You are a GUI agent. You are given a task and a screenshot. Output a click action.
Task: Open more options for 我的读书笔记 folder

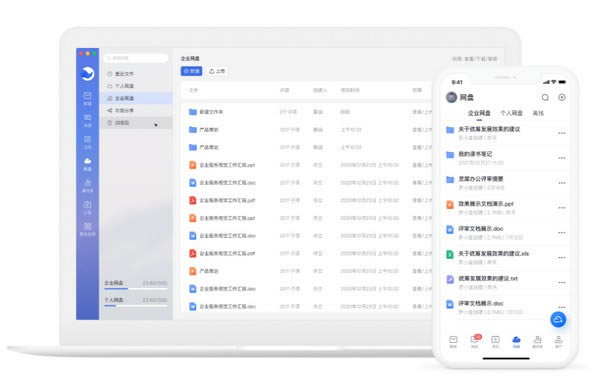click(561, 158)
